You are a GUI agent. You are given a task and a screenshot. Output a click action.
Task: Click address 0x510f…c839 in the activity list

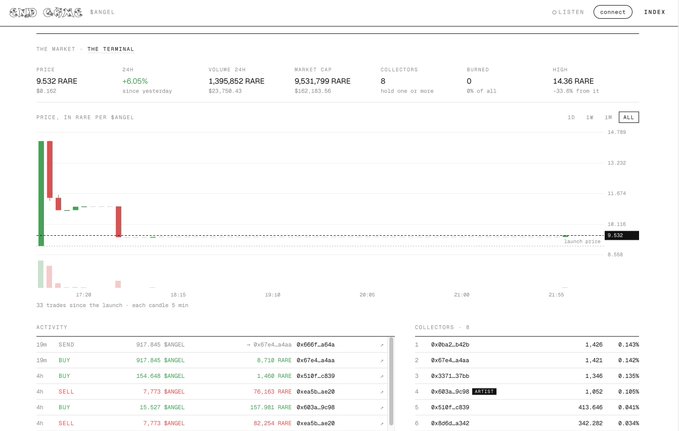[316, 376]
